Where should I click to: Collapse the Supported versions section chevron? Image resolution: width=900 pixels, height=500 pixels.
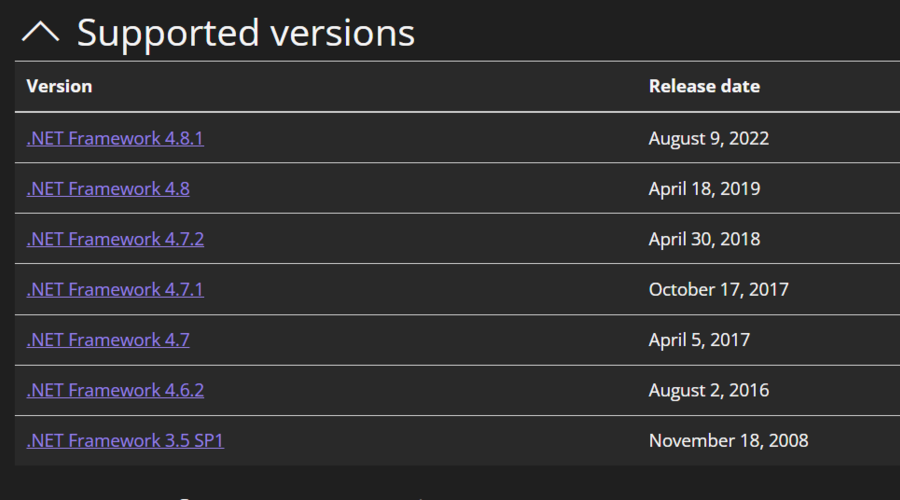[x=41, y=33]
